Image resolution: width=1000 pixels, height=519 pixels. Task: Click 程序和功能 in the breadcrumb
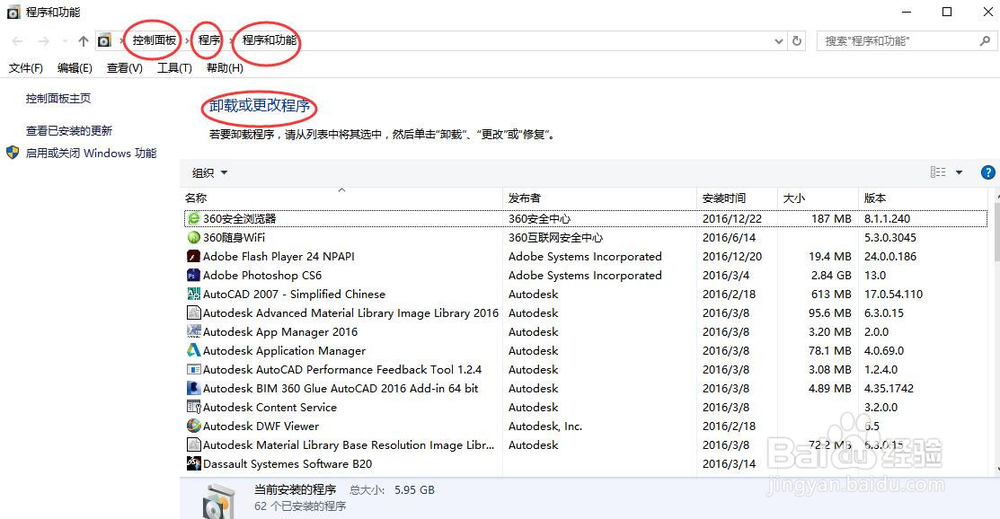point(269,40)
